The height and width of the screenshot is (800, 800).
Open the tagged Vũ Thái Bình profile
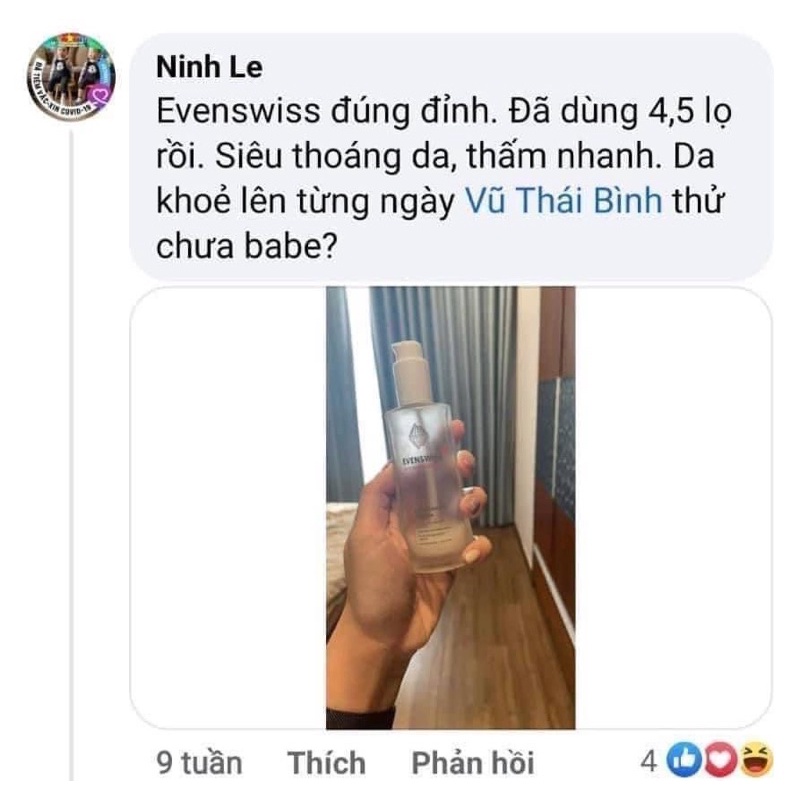point(564,201)
